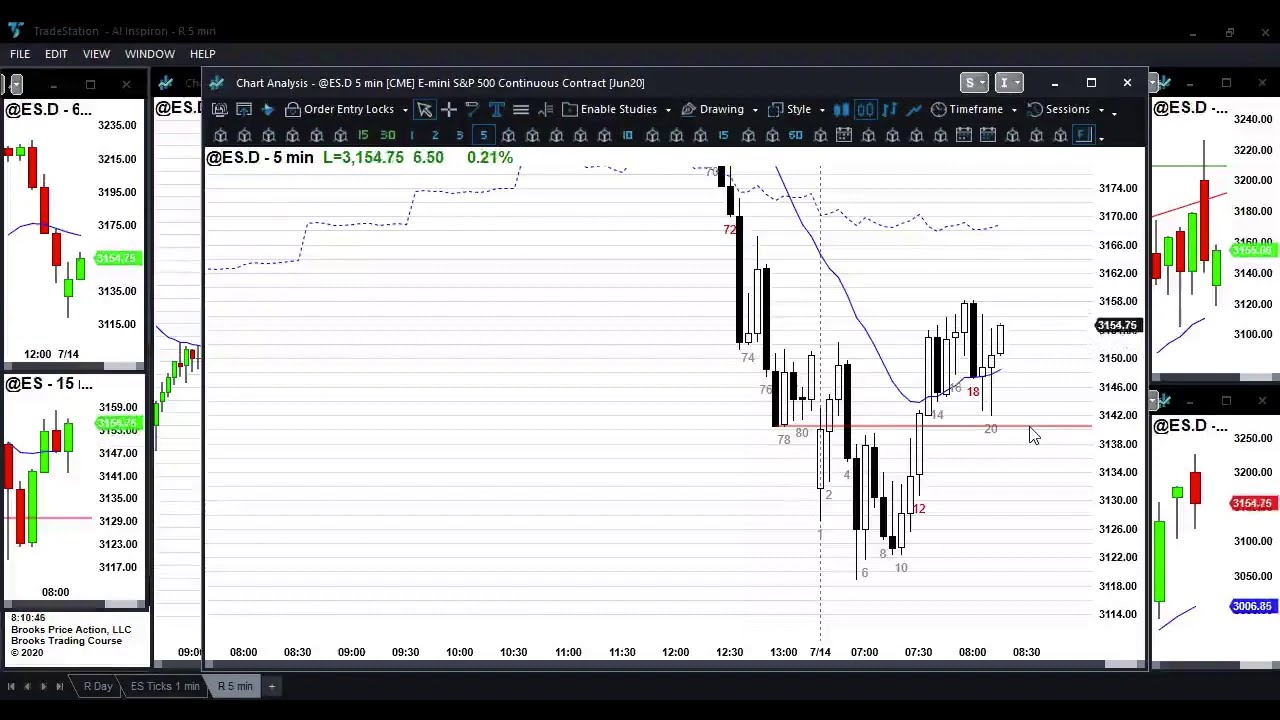
Task: Switch to the ES Ticks 1 min tab
Action: tap(165, 686)
